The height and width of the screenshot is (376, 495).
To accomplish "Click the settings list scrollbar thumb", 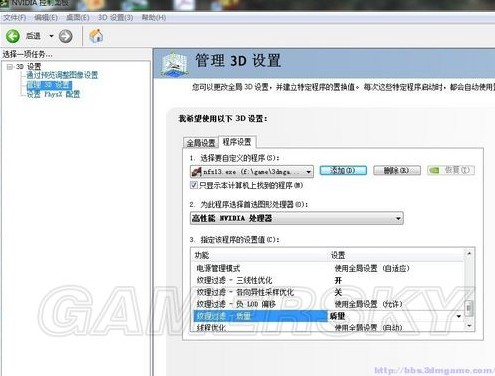I will pyautogui.click(x=469, y=308).
